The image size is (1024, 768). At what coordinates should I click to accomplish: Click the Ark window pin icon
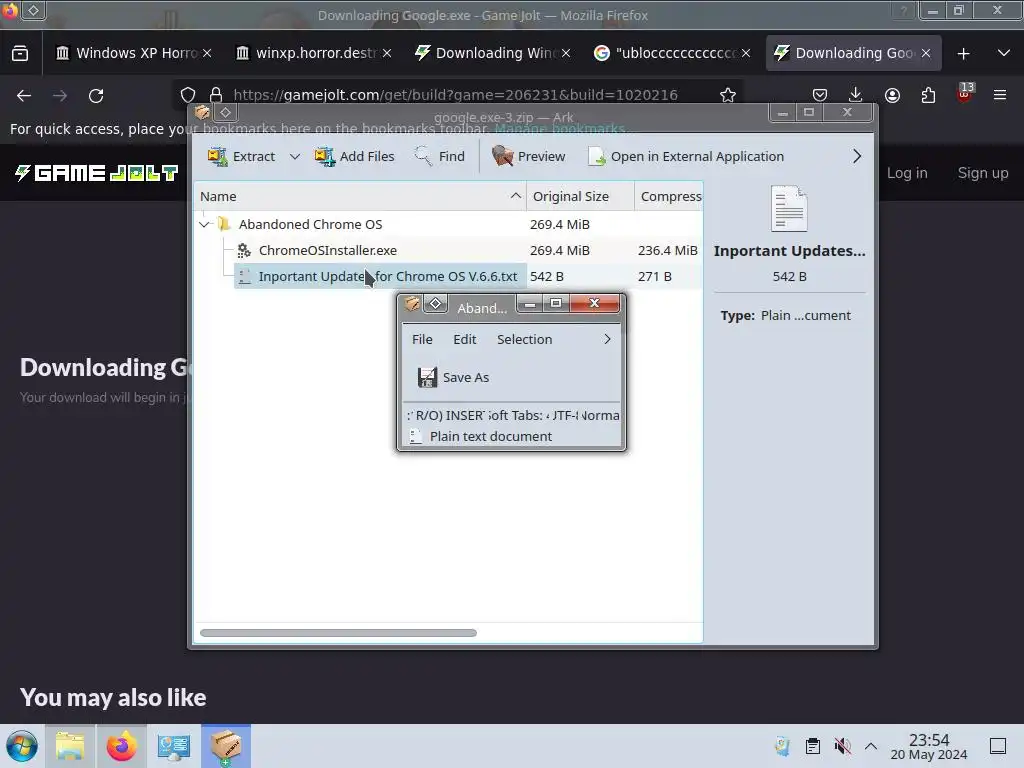point(225,113)
